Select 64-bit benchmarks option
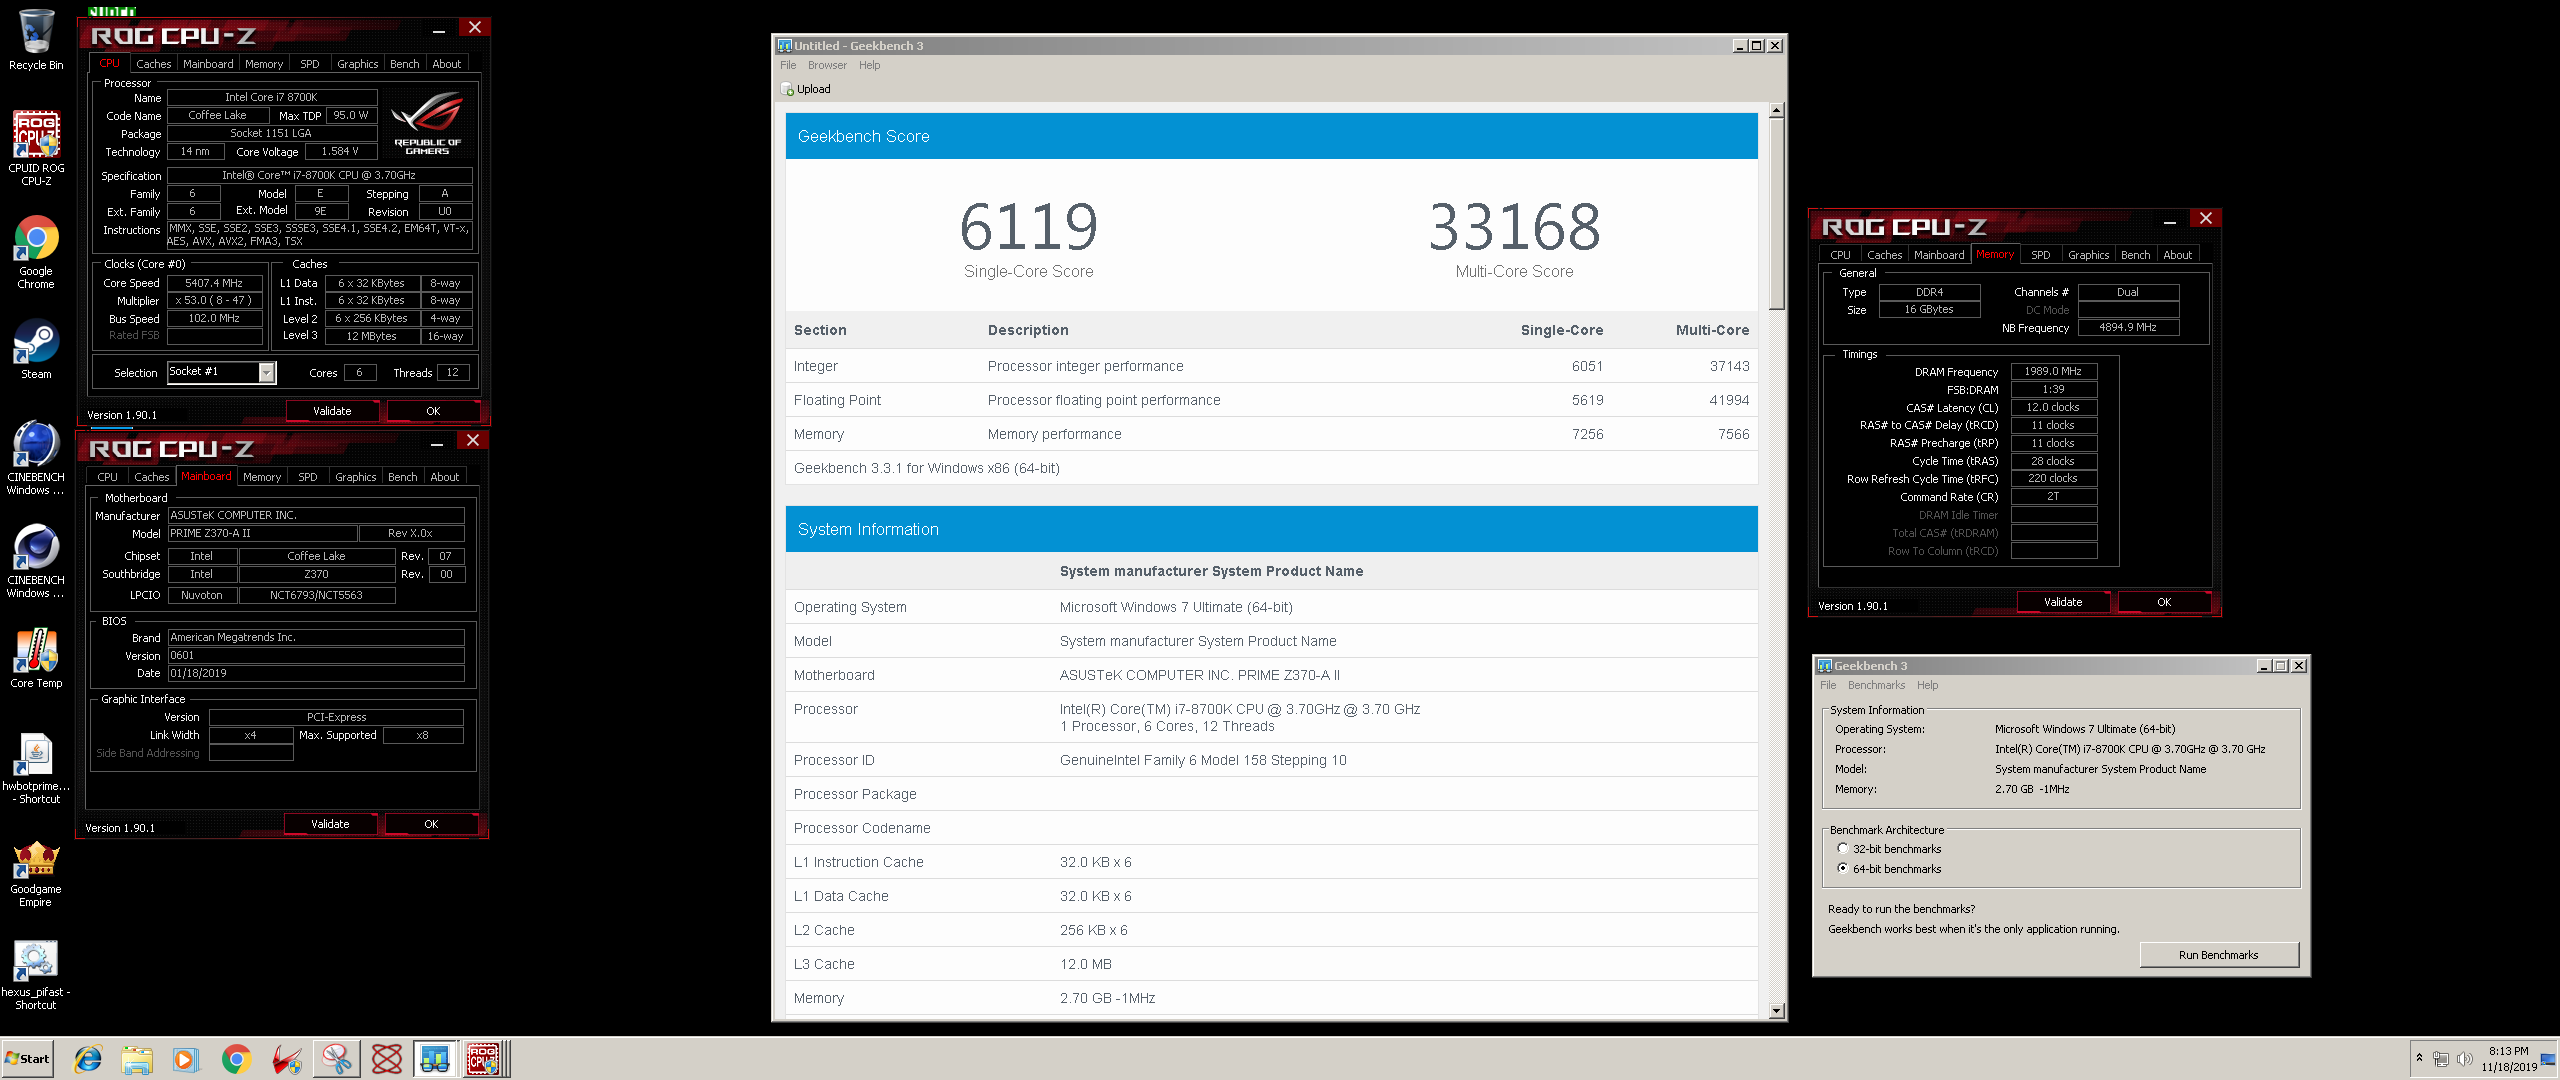The image size is (2560, 1080). click(x=1842, y=868)
